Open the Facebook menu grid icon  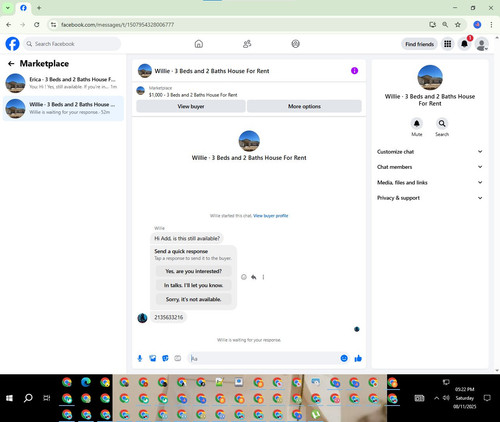tap(448, 44)
